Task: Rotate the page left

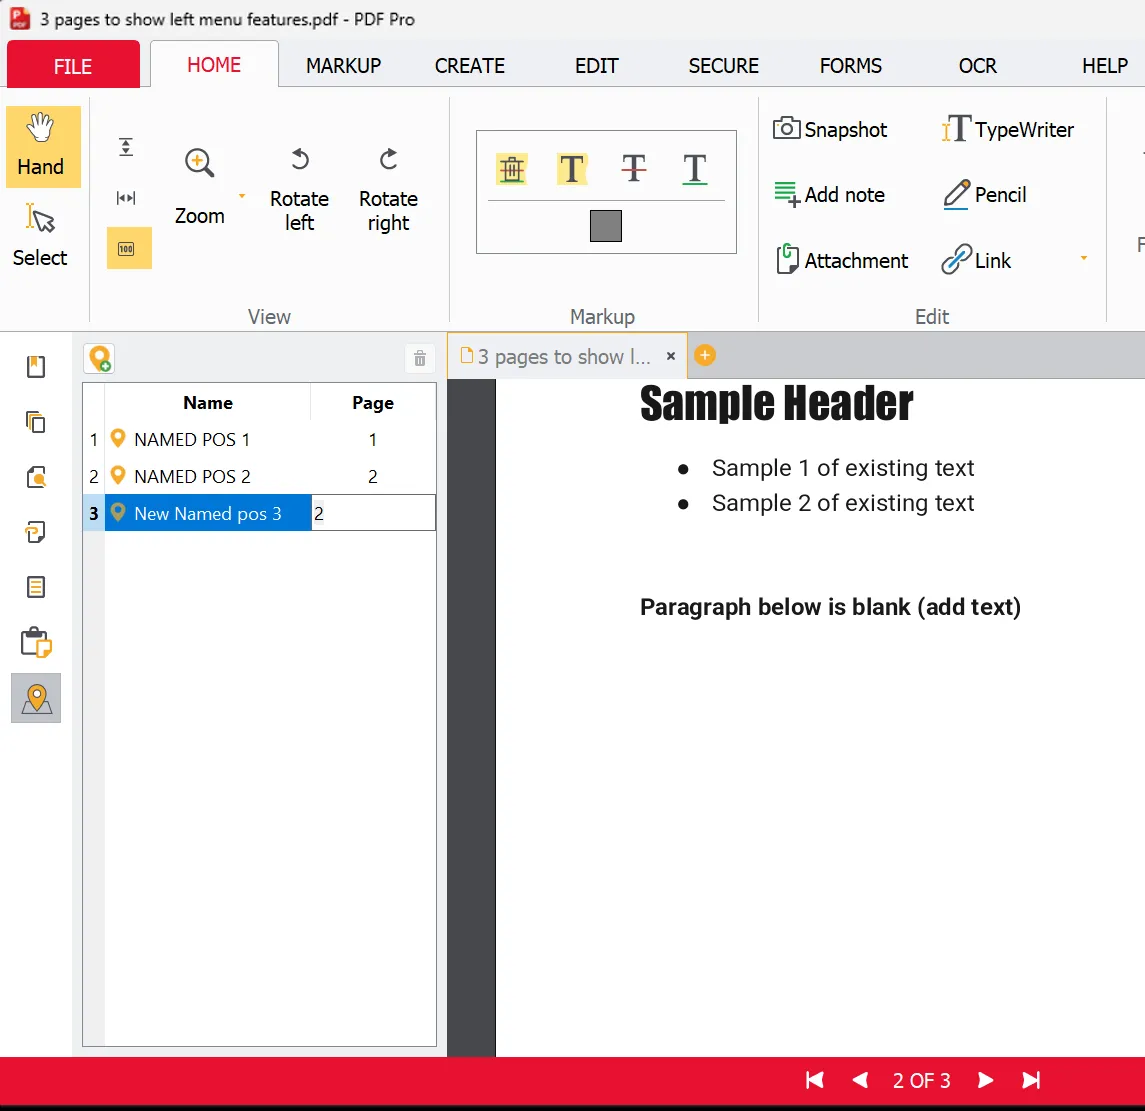Action: [x=299, y=189]
